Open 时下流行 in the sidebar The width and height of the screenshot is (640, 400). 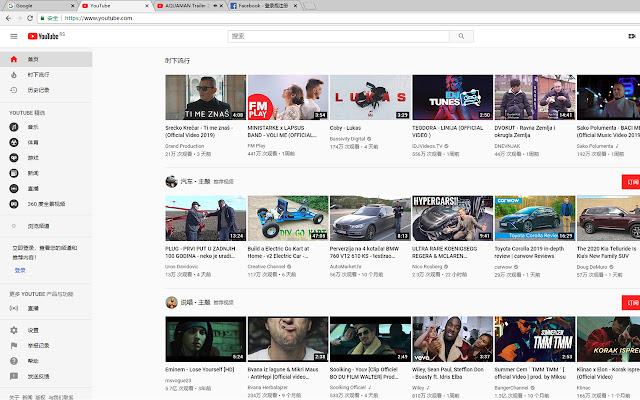click(x=37, y=74)
